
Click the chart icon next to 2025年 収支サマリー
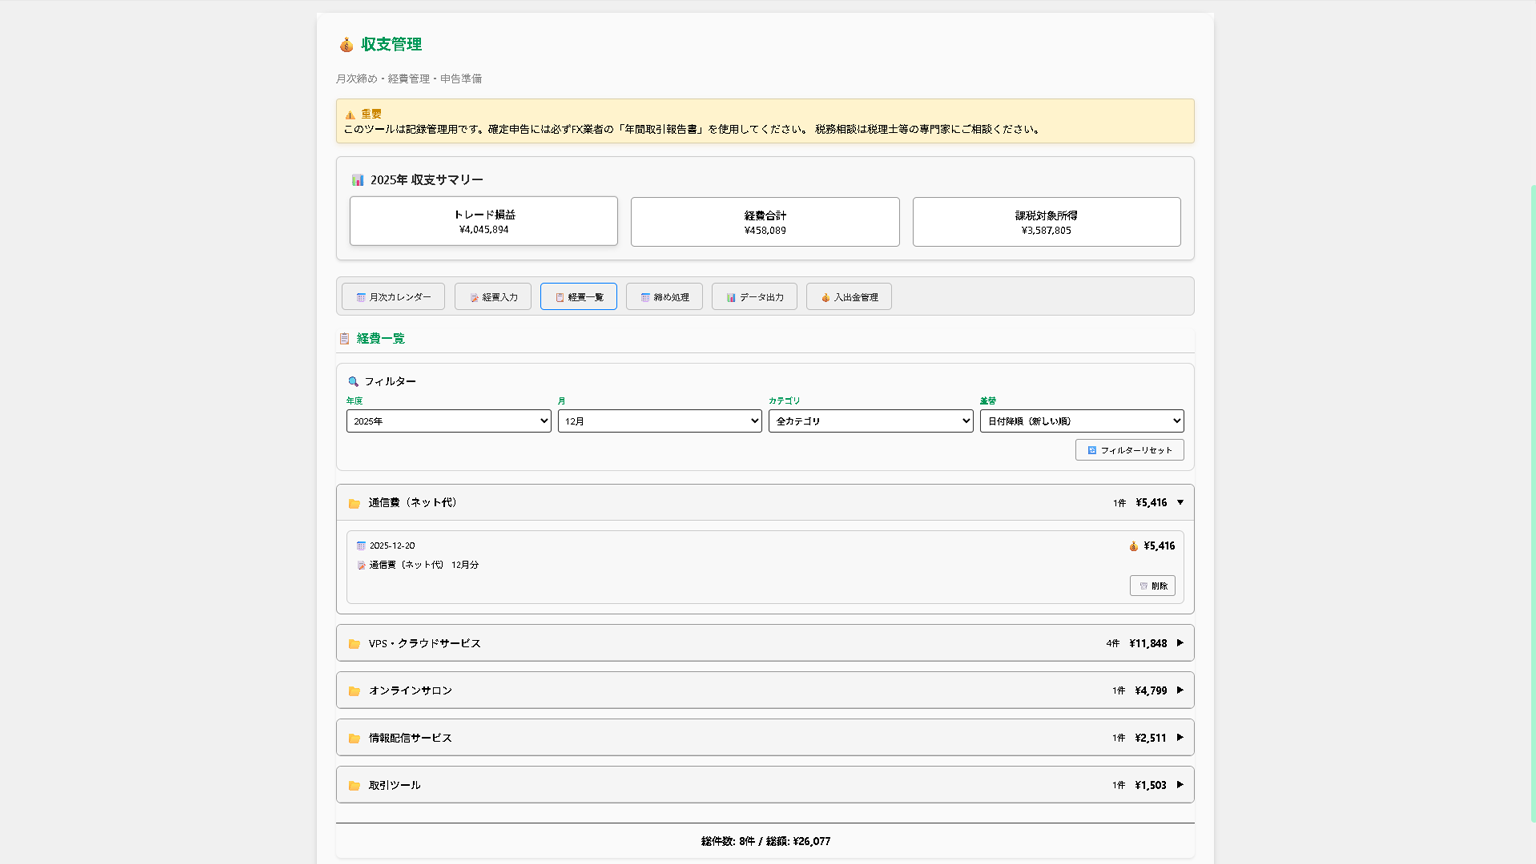(358, 180)
